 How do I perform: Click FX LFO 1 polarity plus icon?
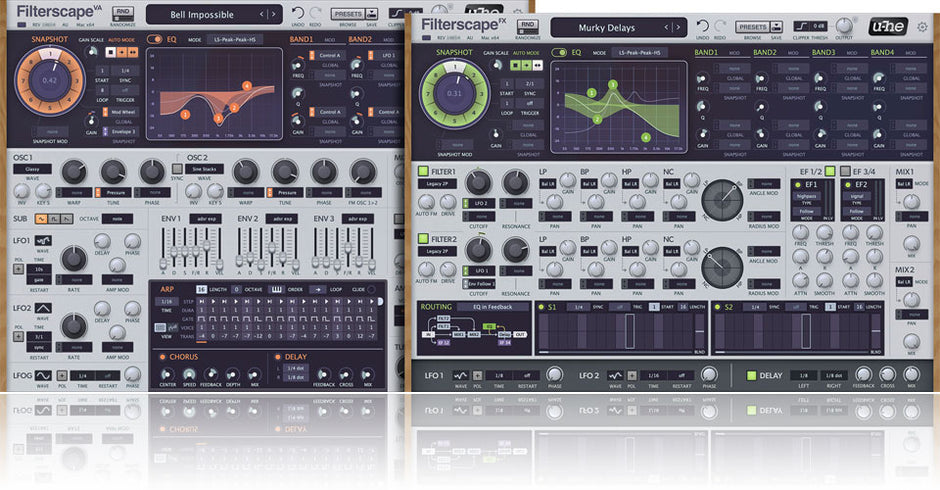pos(477,375)
